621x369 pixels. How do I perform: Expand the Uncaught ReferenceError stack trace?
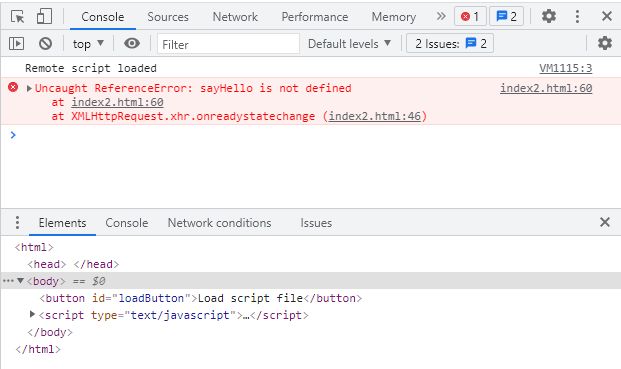(x=29, y=88)
